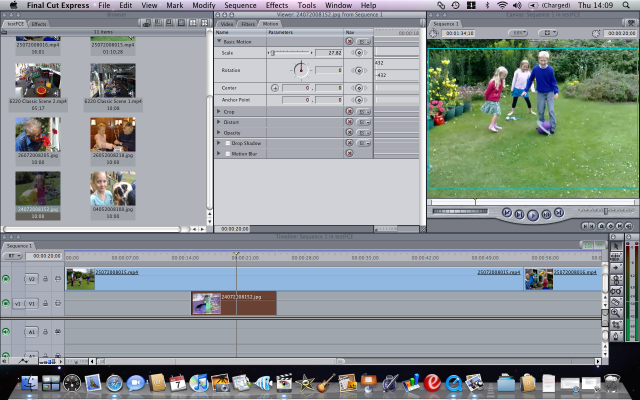The width and height of the screenshot is (640, 400).
Task: Open Finder from the Dock
Action: 27,382
